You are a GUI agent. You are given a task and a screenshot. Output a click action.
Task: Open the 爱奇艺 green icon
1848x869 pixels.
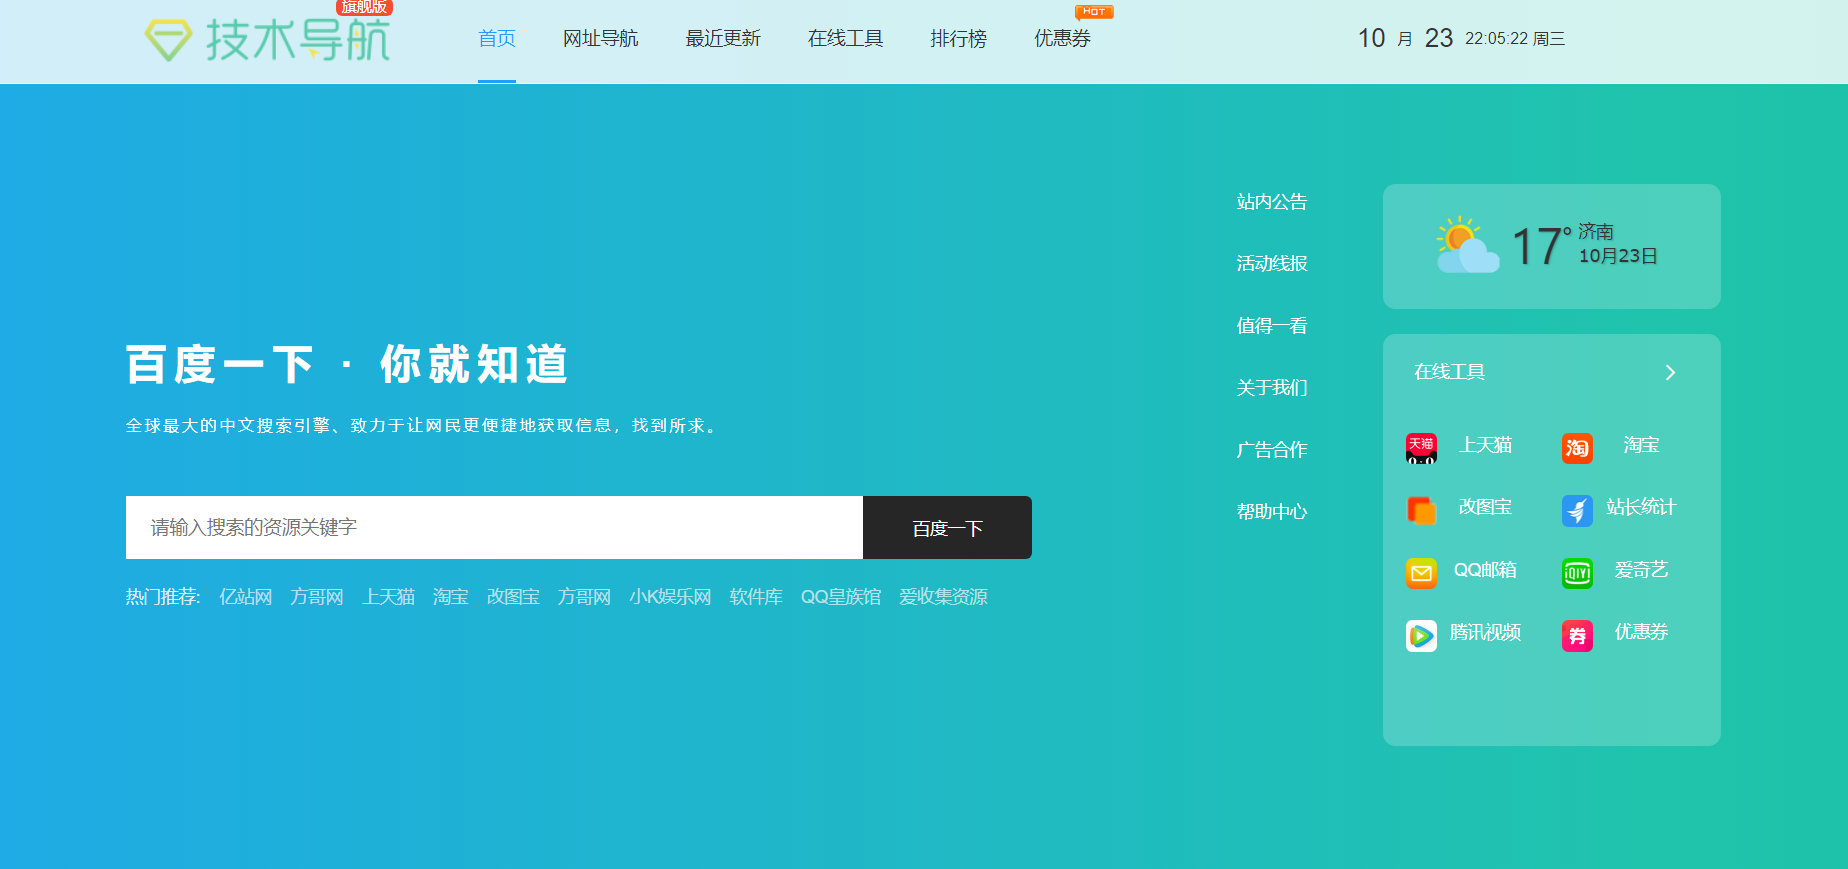pos(1577,573)
